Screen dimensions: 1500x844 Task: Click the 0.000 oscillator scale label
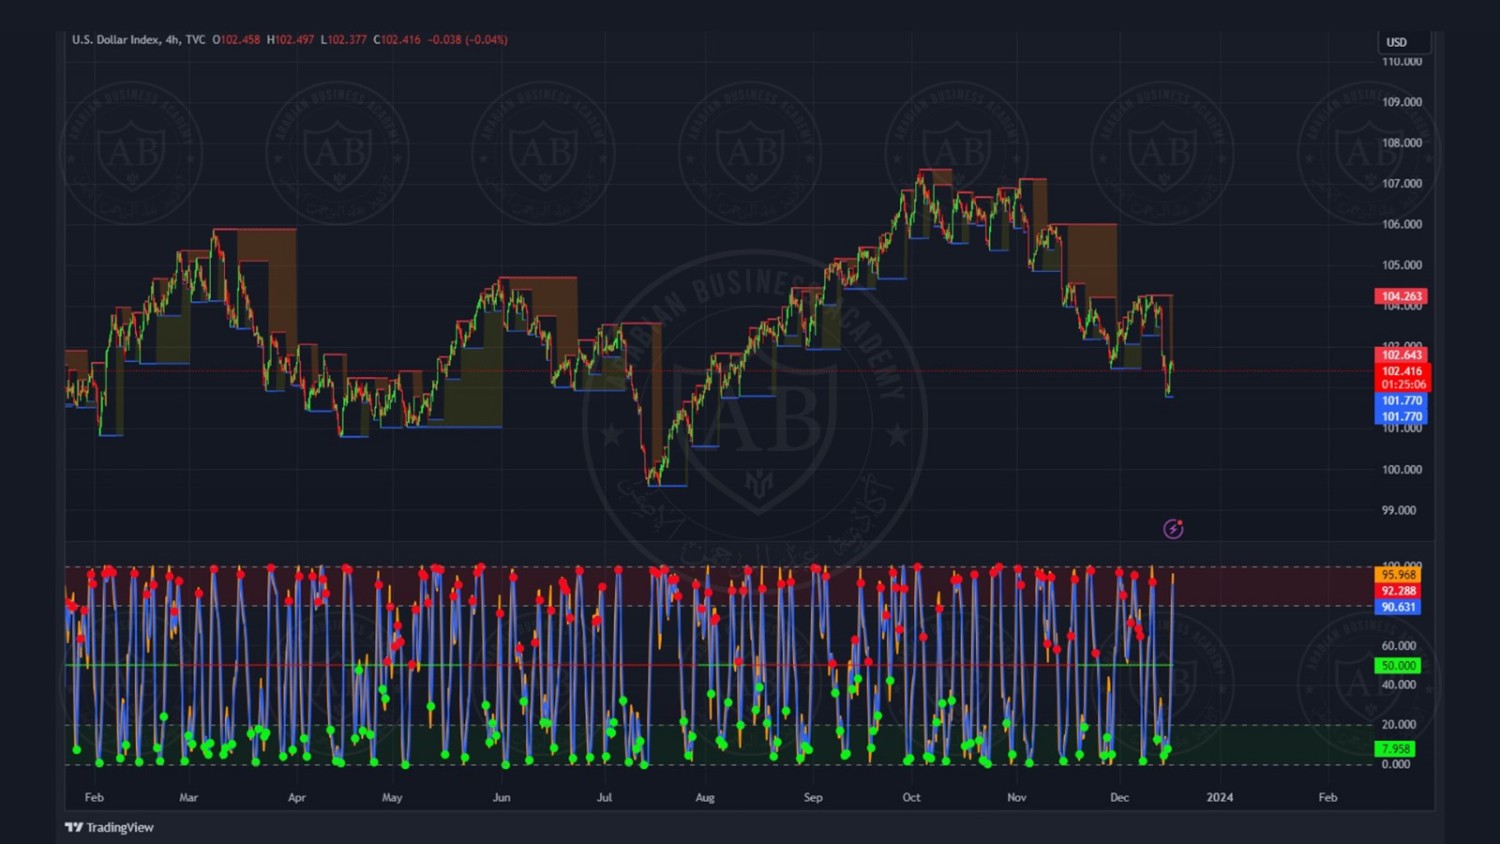tap(1396, 765)
